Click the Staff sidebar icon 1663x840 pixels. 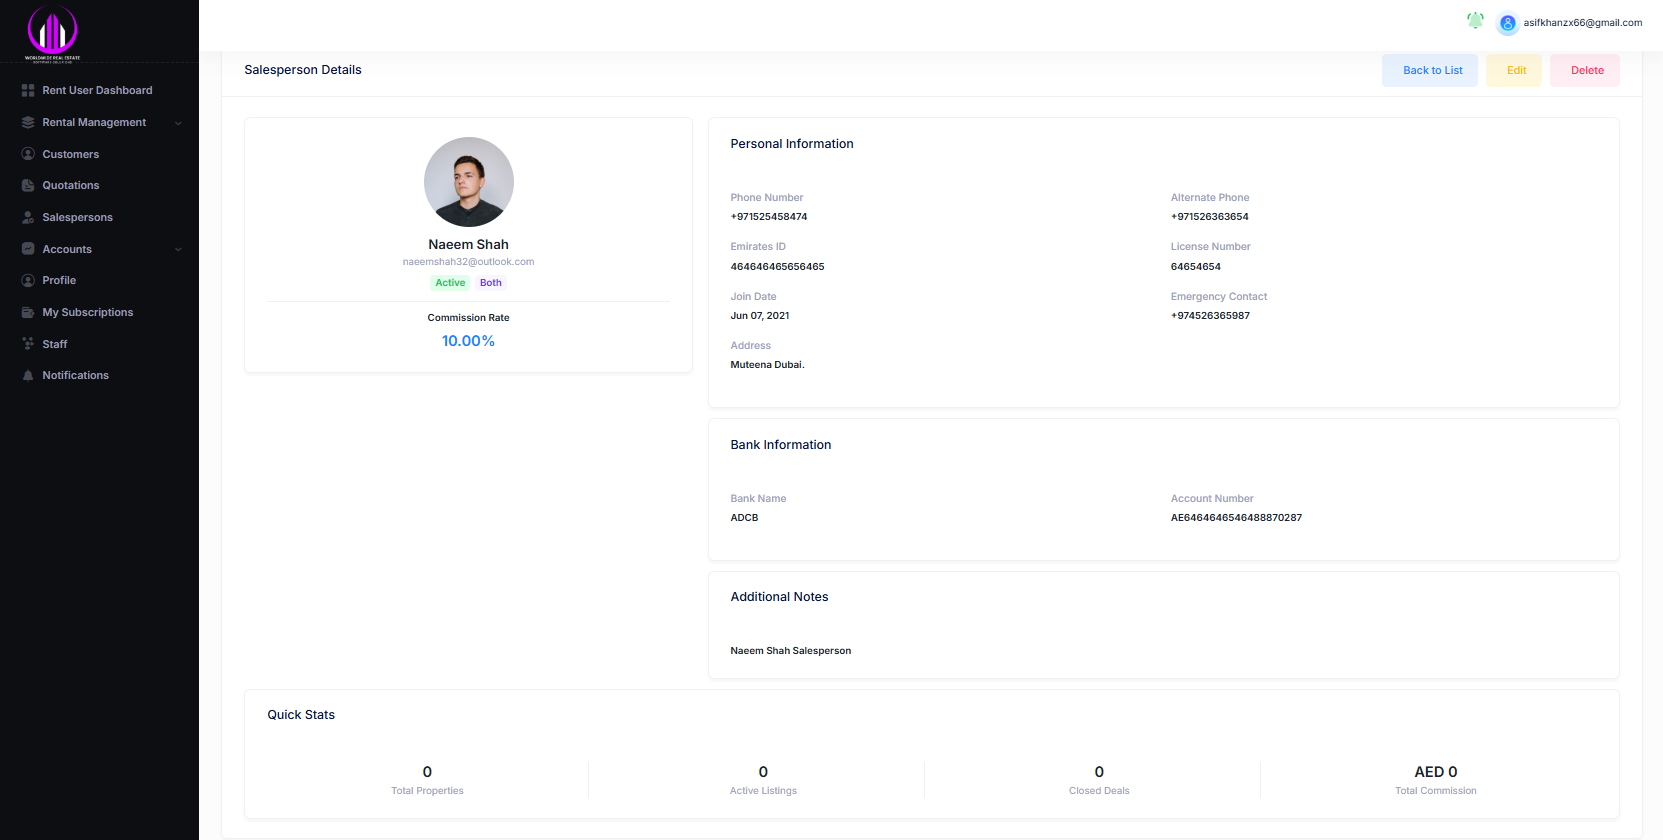(x=28, y=344)
